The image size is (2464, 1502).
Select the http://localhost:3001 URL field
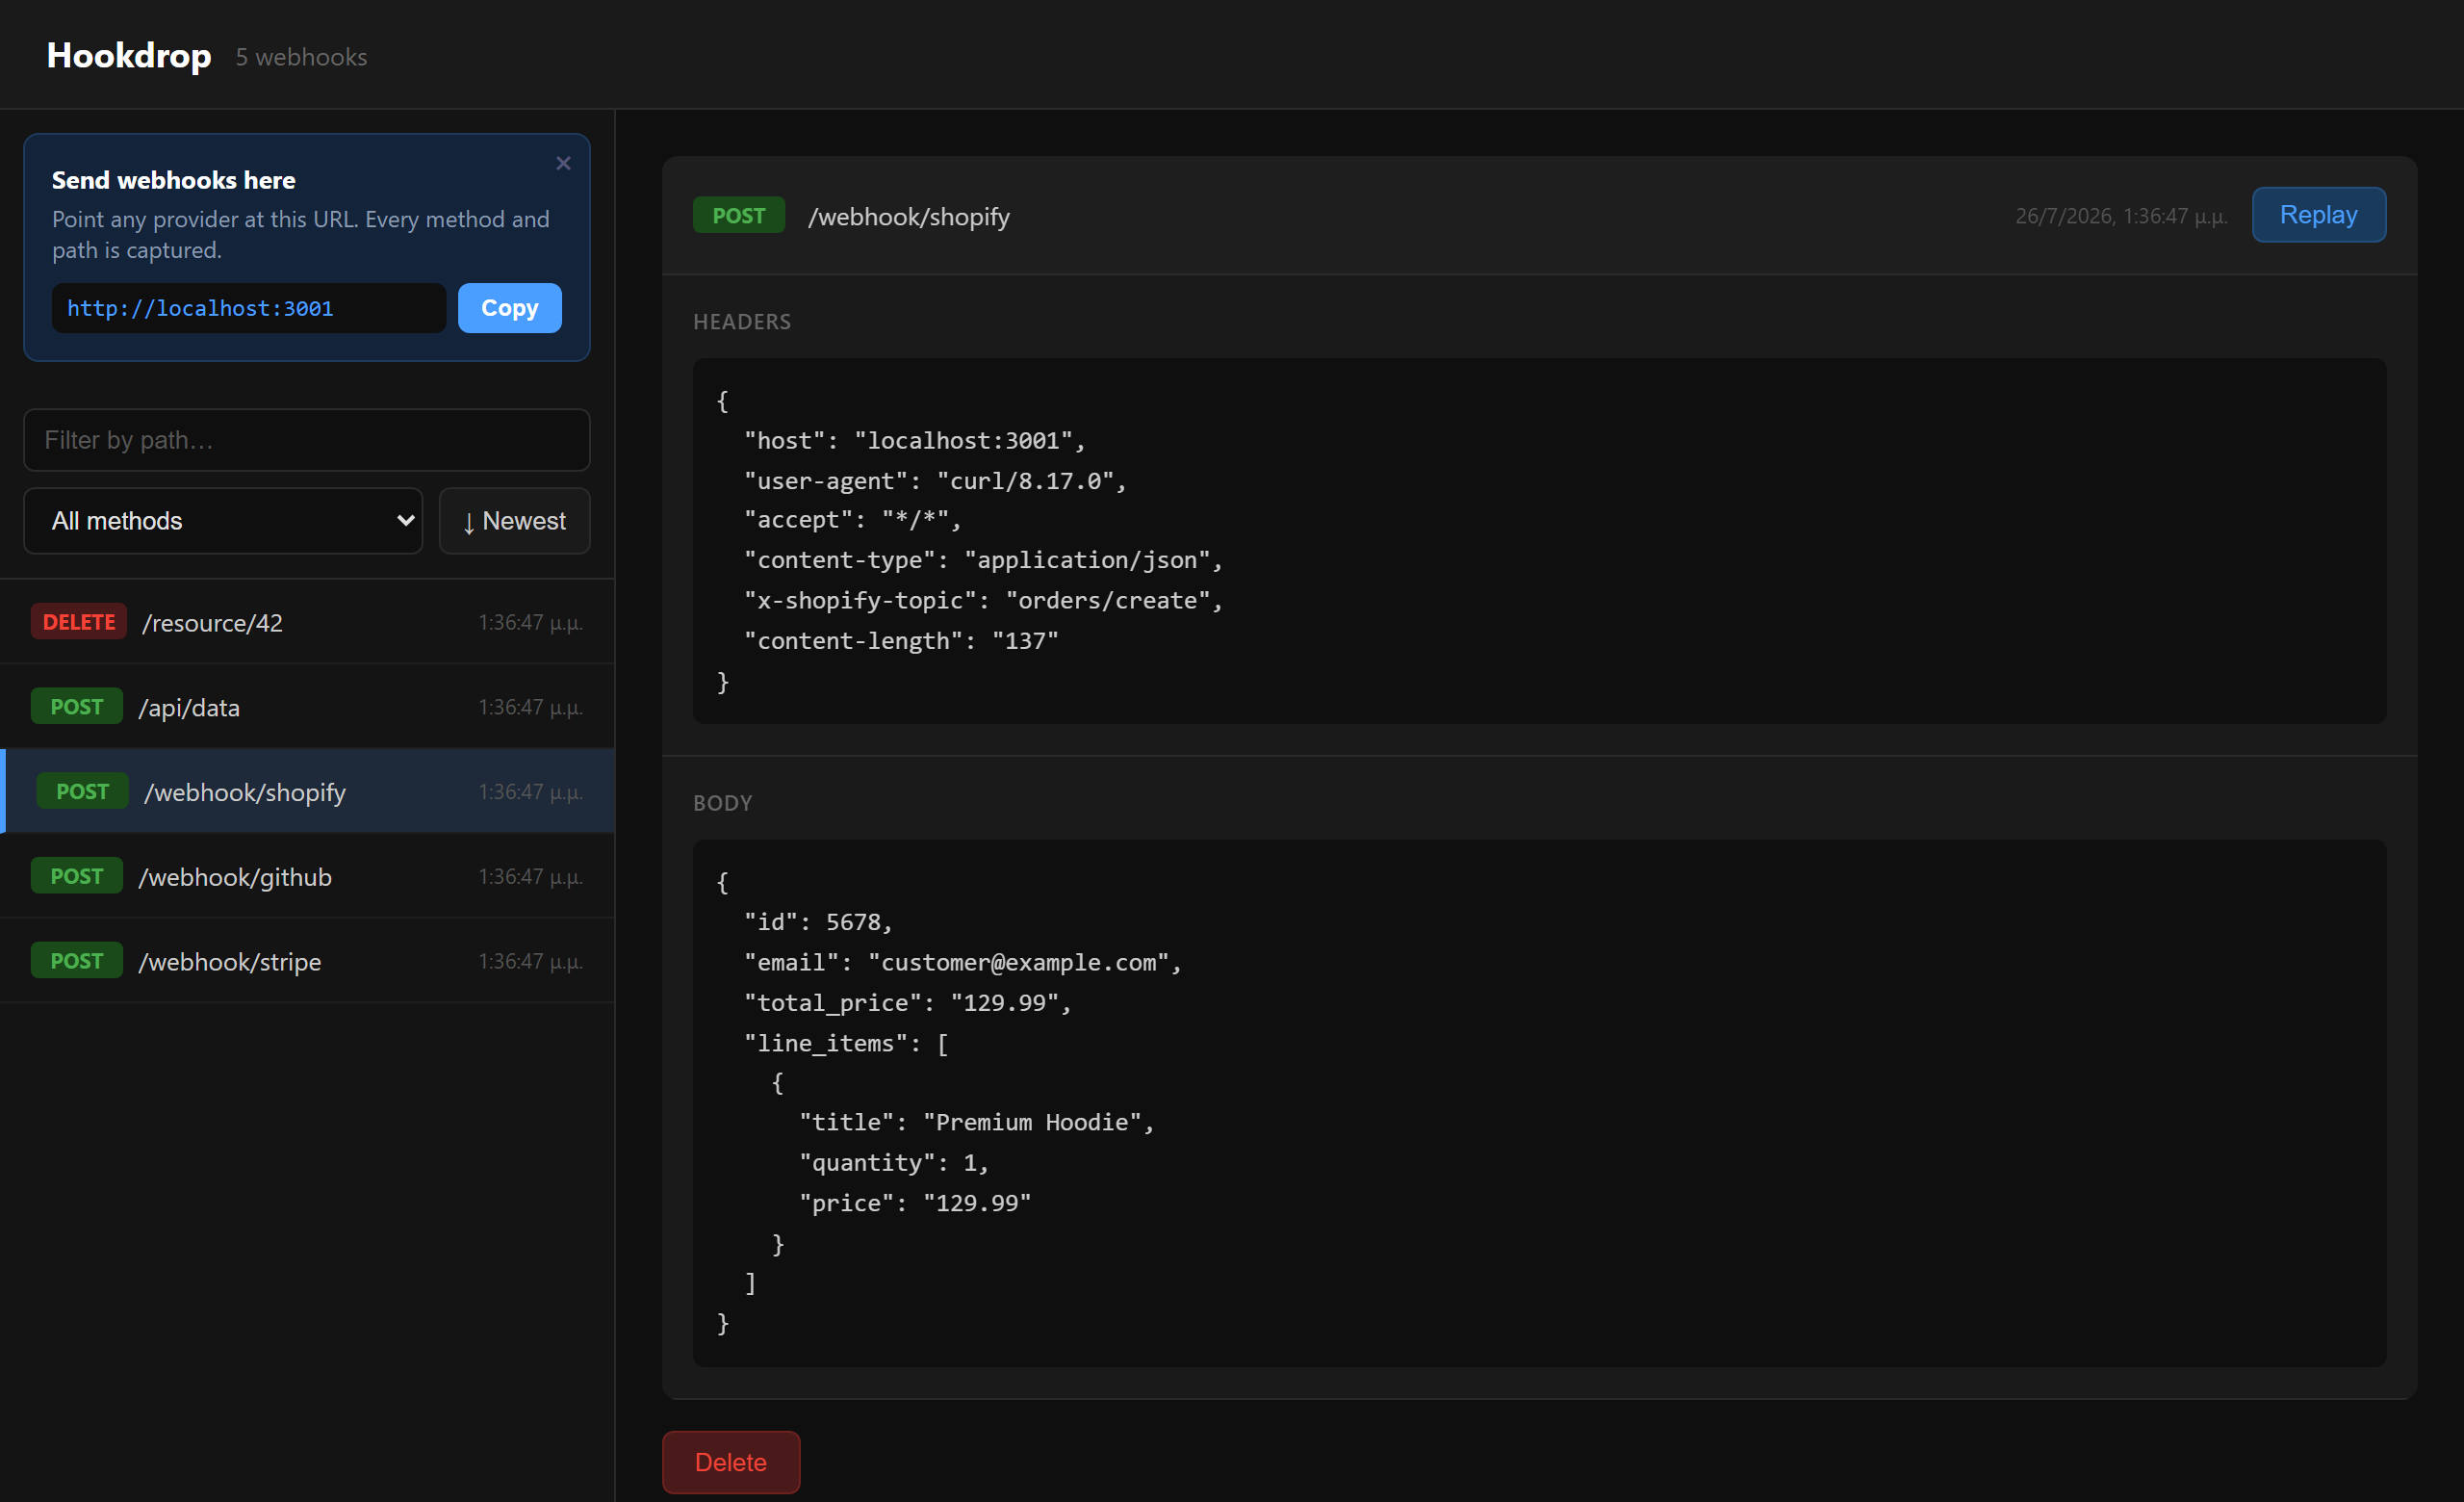(248, 308)
